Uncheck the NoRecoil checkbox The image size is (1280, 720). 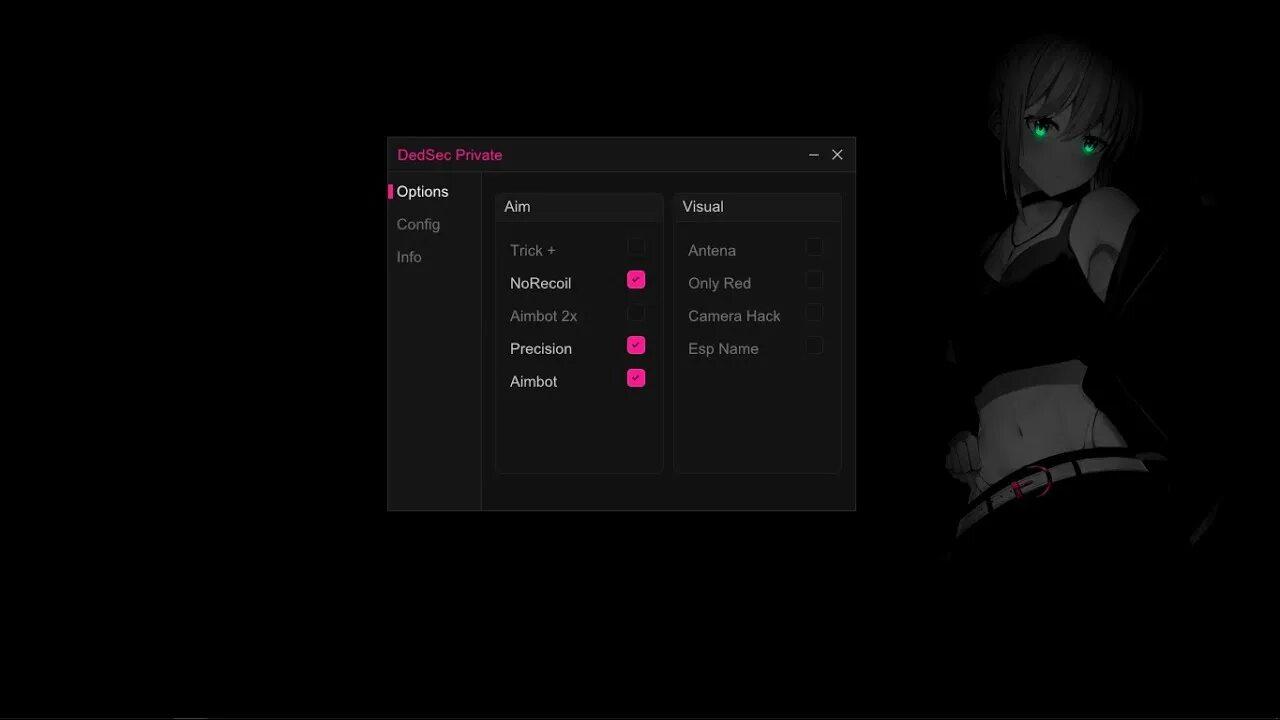636,280
